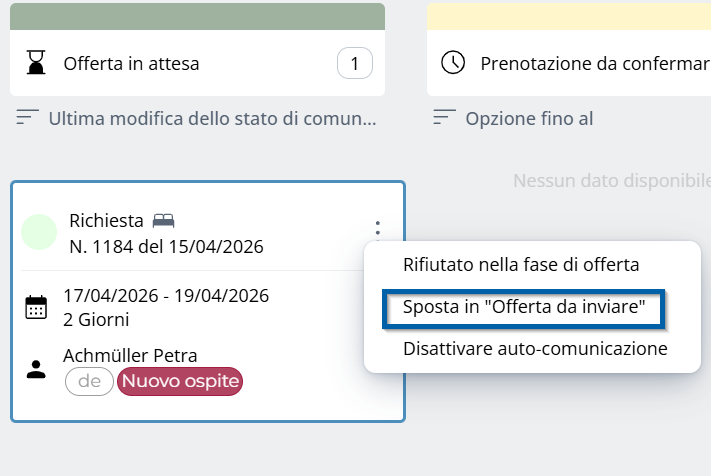This screenshot has width=711, height=476.
Task: Click the hourglass icon beside Offerta in attesa
Action: tap(36, 63)
